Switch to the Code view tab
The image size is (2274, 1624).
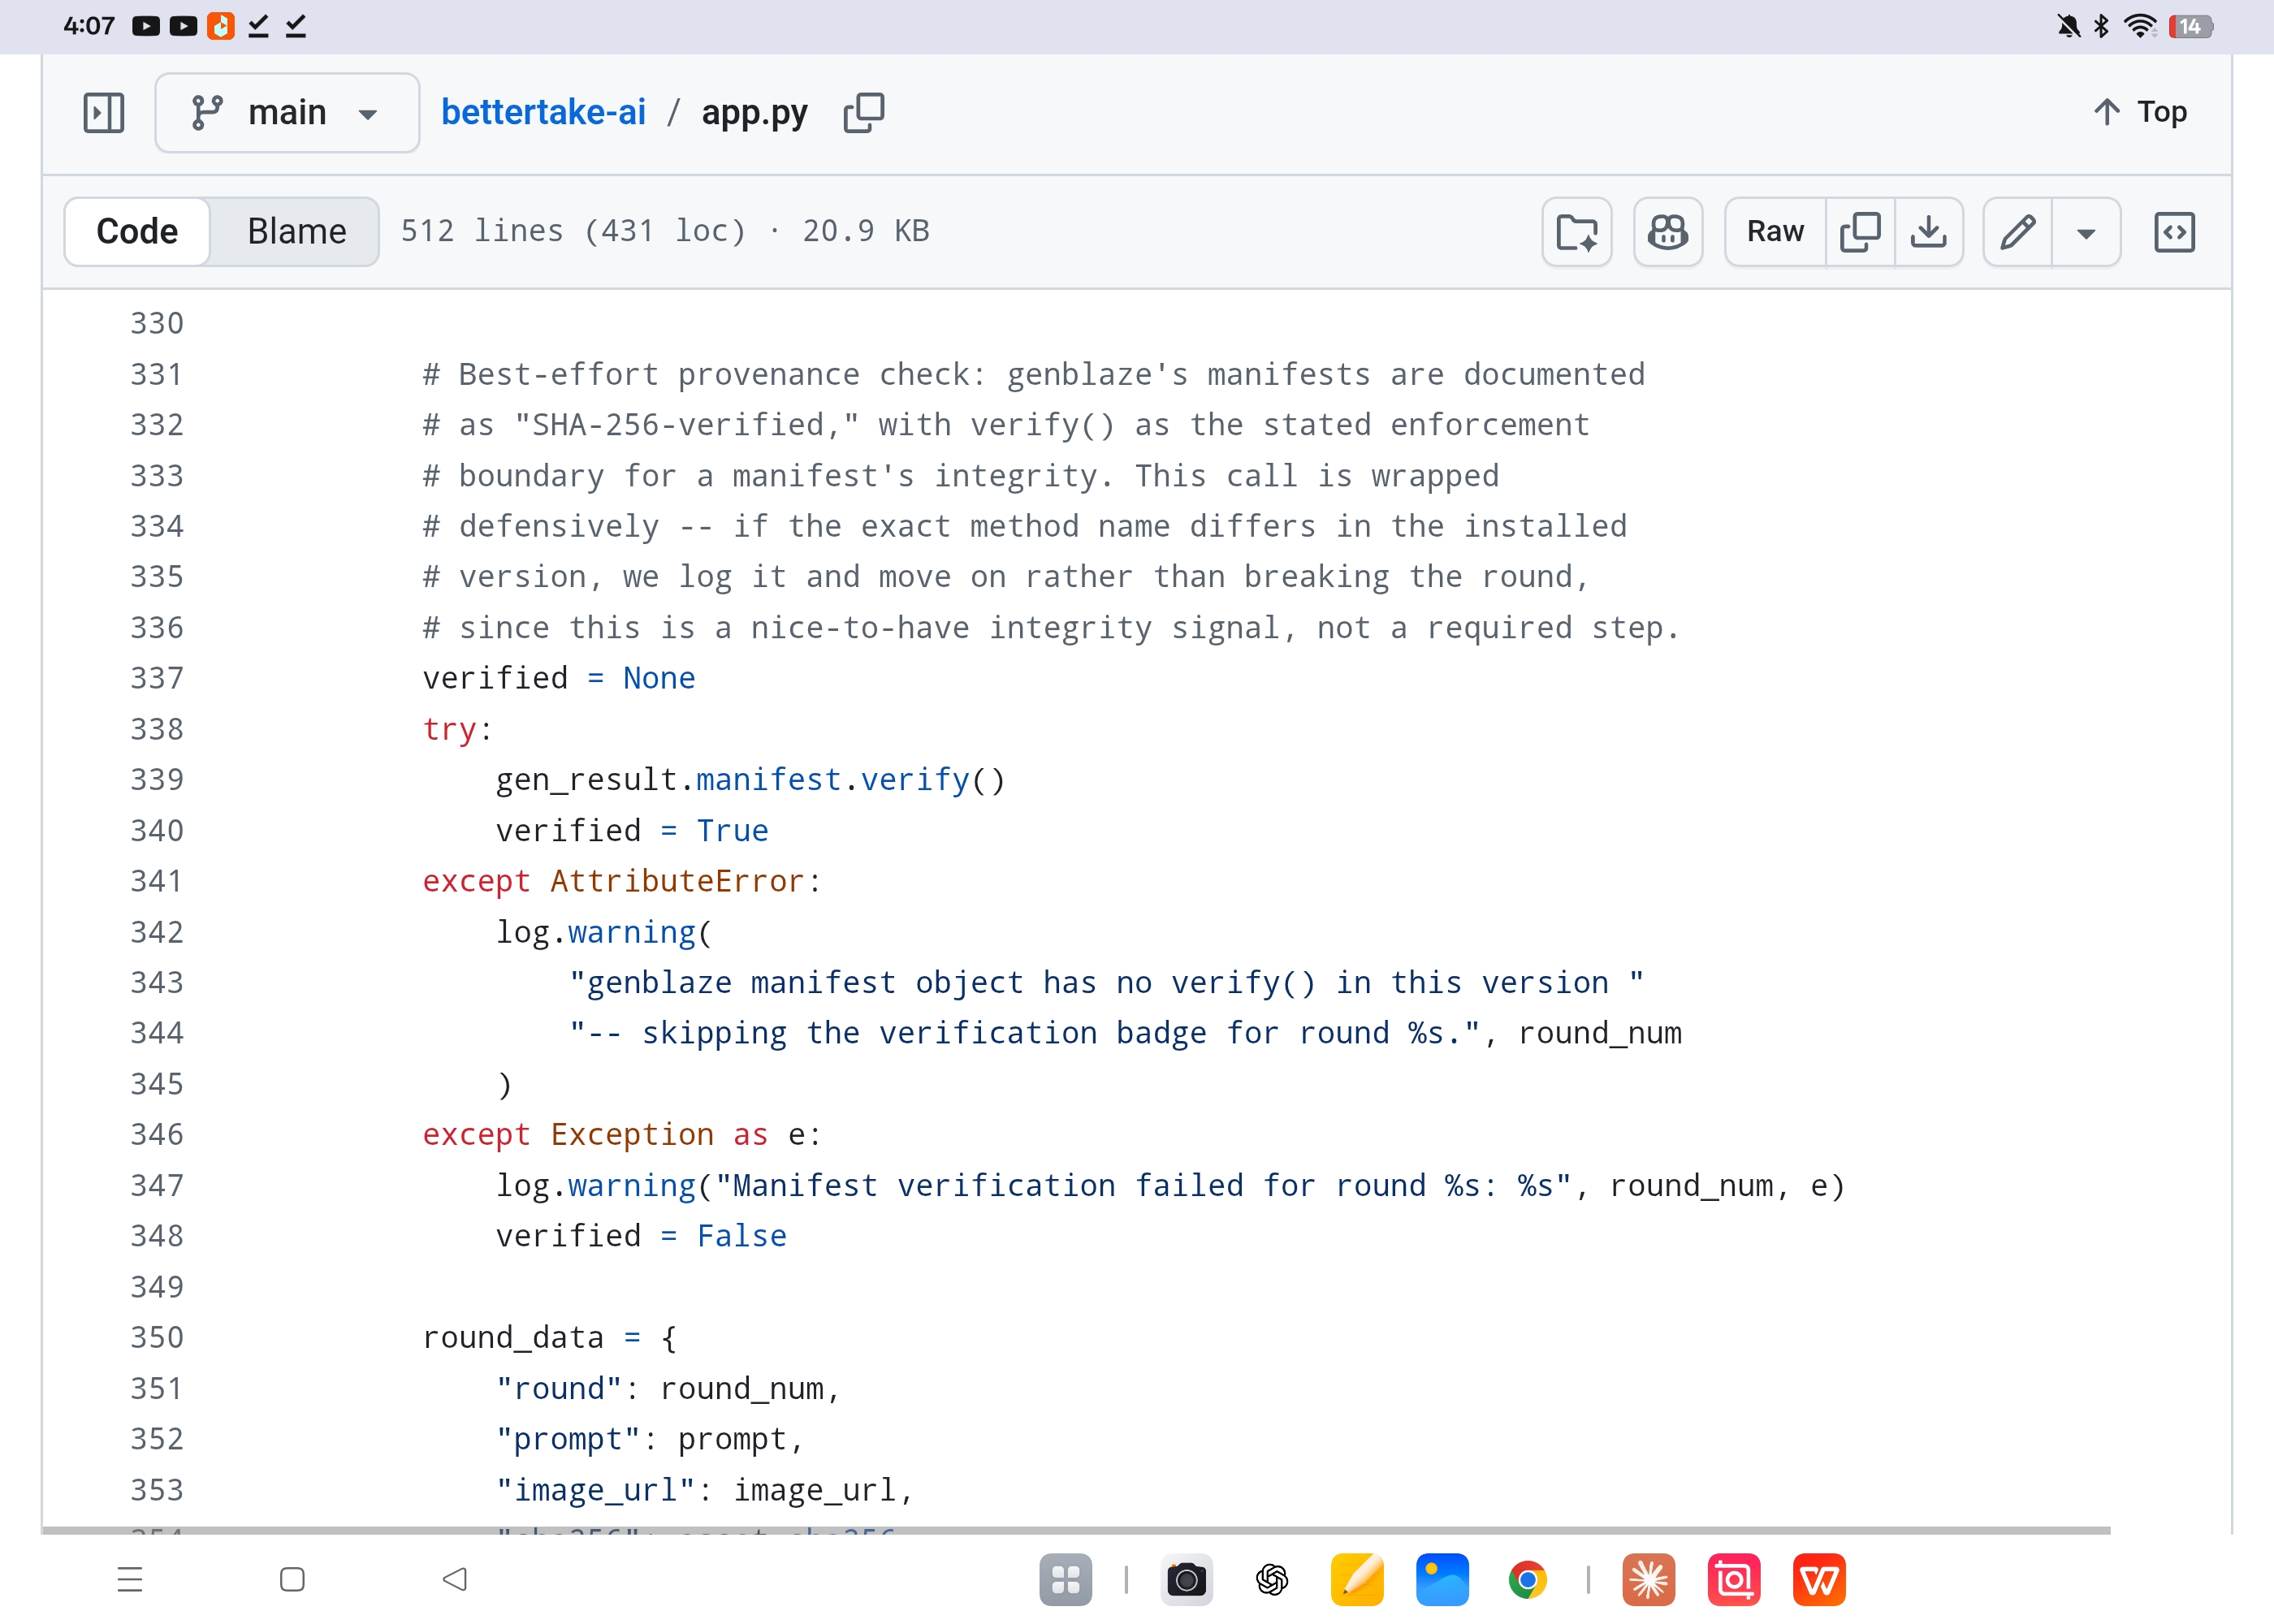coord(137,231)
